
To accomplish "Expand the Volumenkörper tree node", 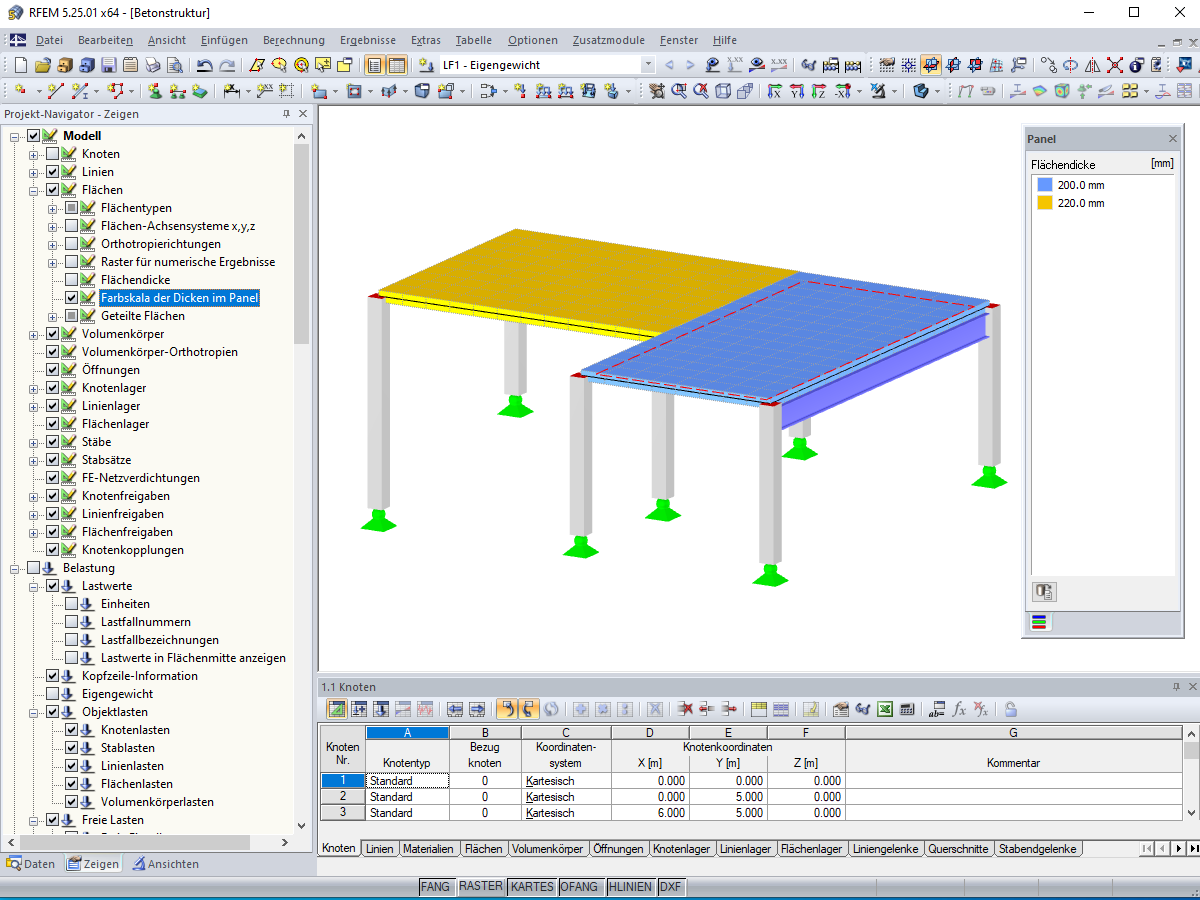I will (x=34, y=334).
